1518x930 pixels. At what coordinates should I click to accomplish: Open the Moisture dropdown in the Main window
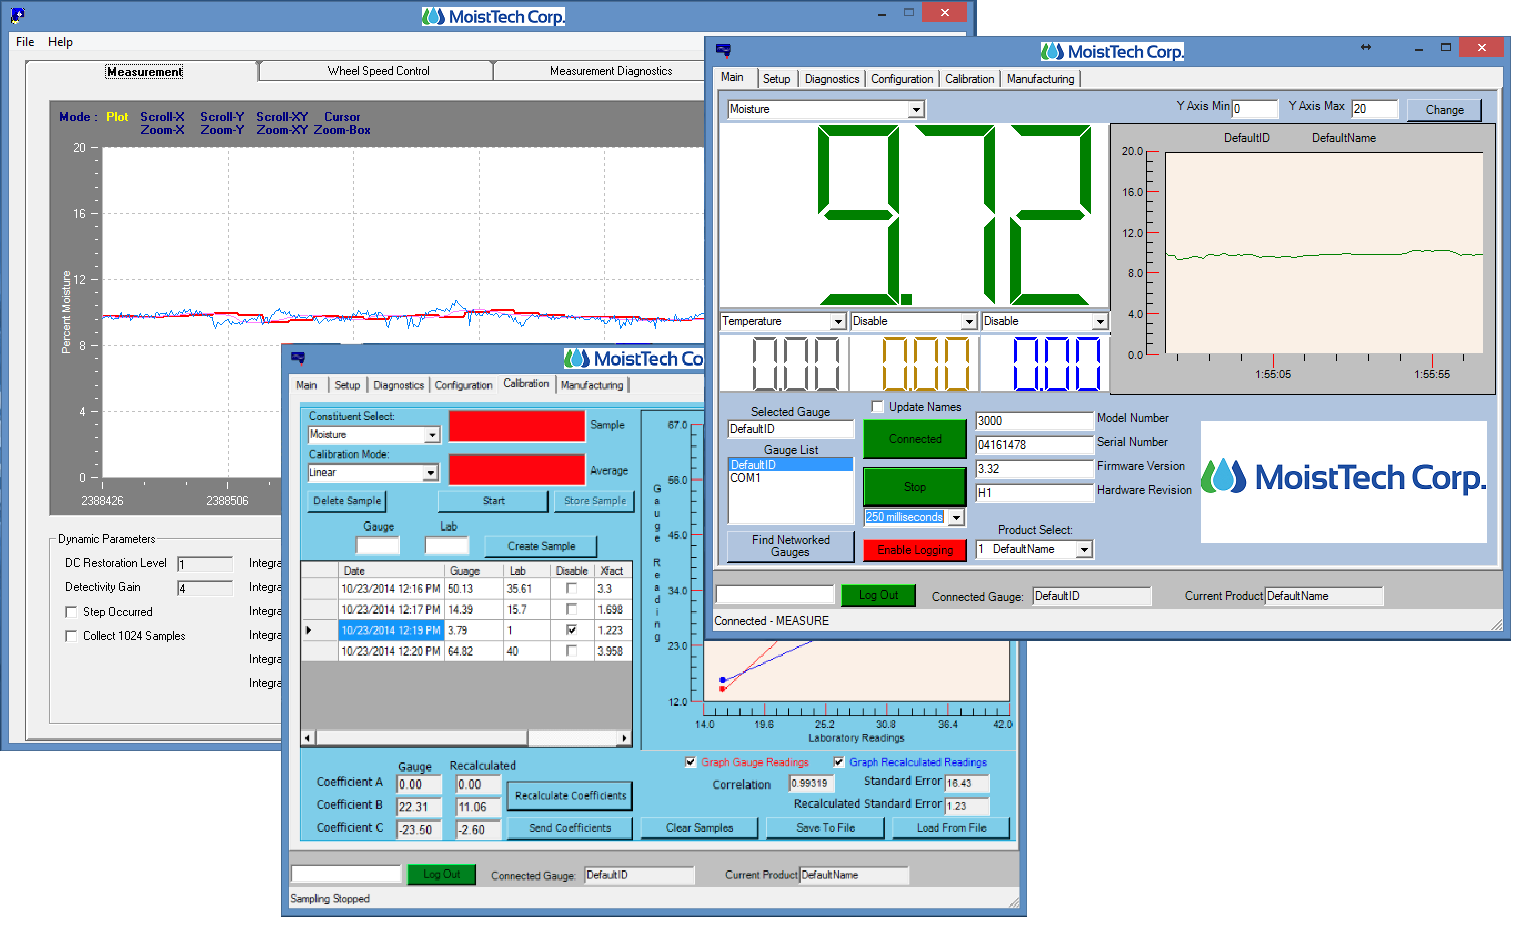(x=916, y=109)
